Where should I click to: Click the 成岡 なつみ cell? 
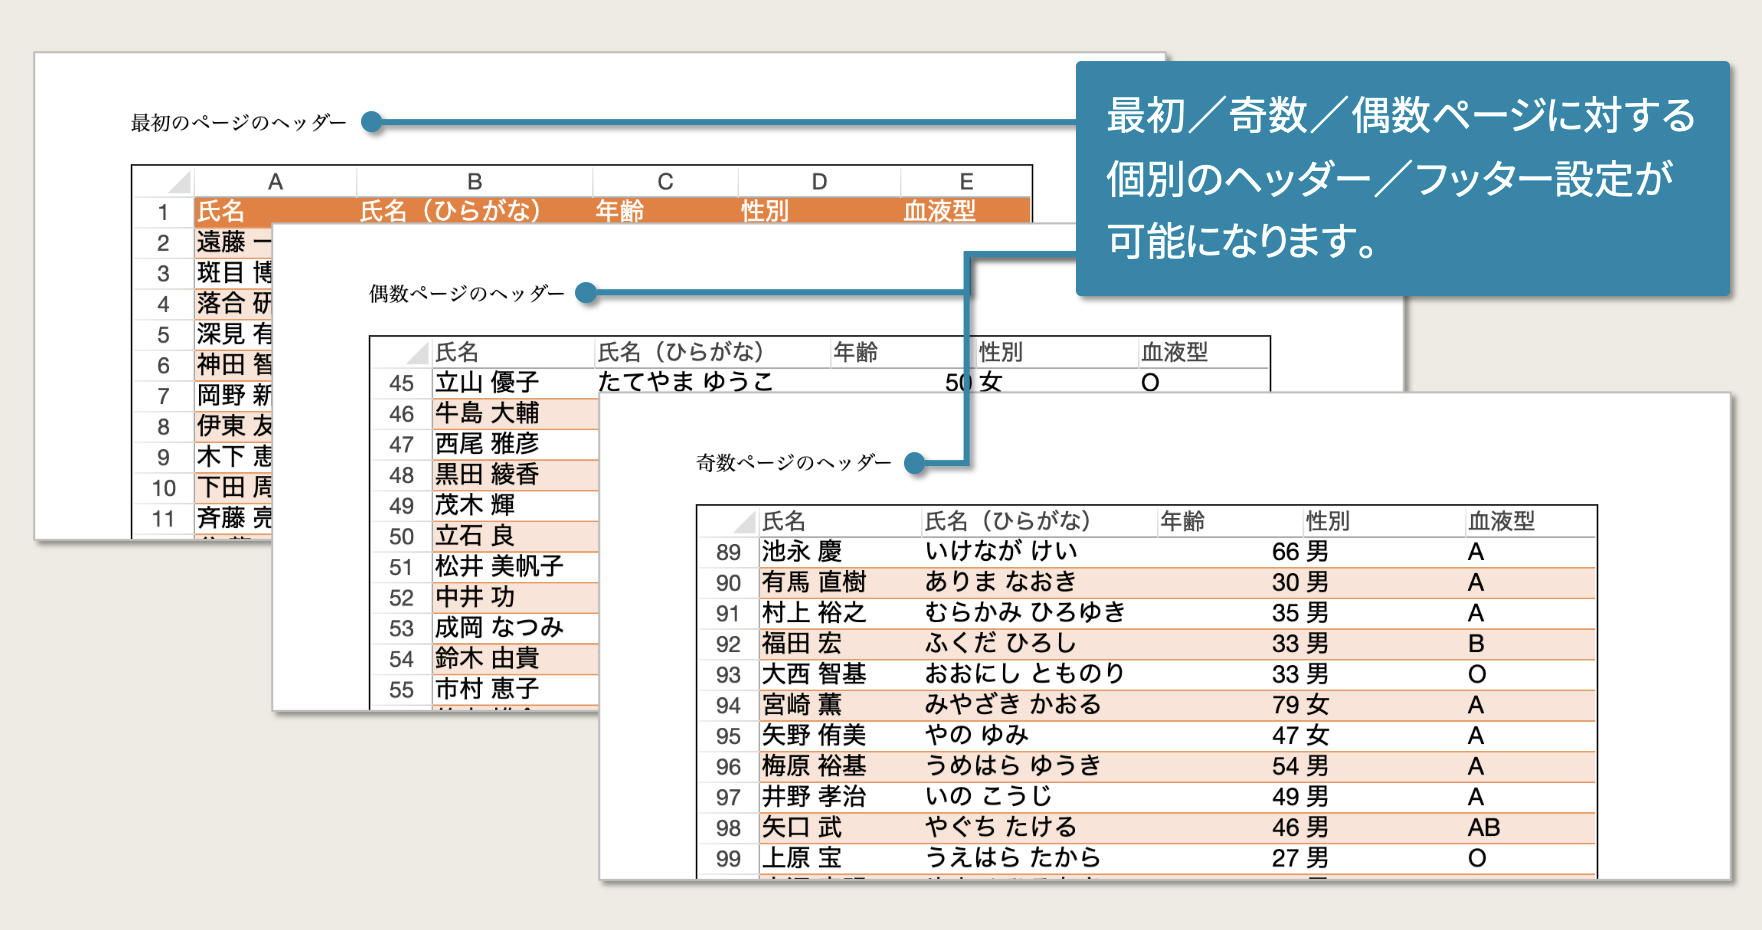tap(515, 628)
